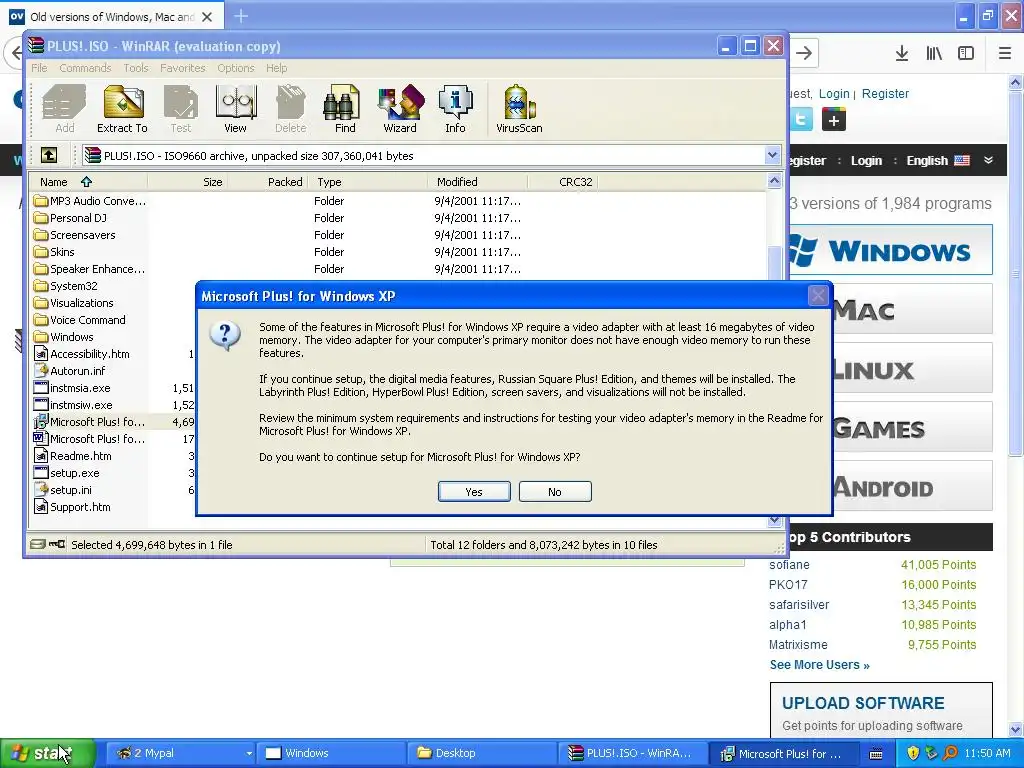Click the WinRAR file list scroll up arrow
This screenshot has width=1024, height=768.
tap(775, 182)
